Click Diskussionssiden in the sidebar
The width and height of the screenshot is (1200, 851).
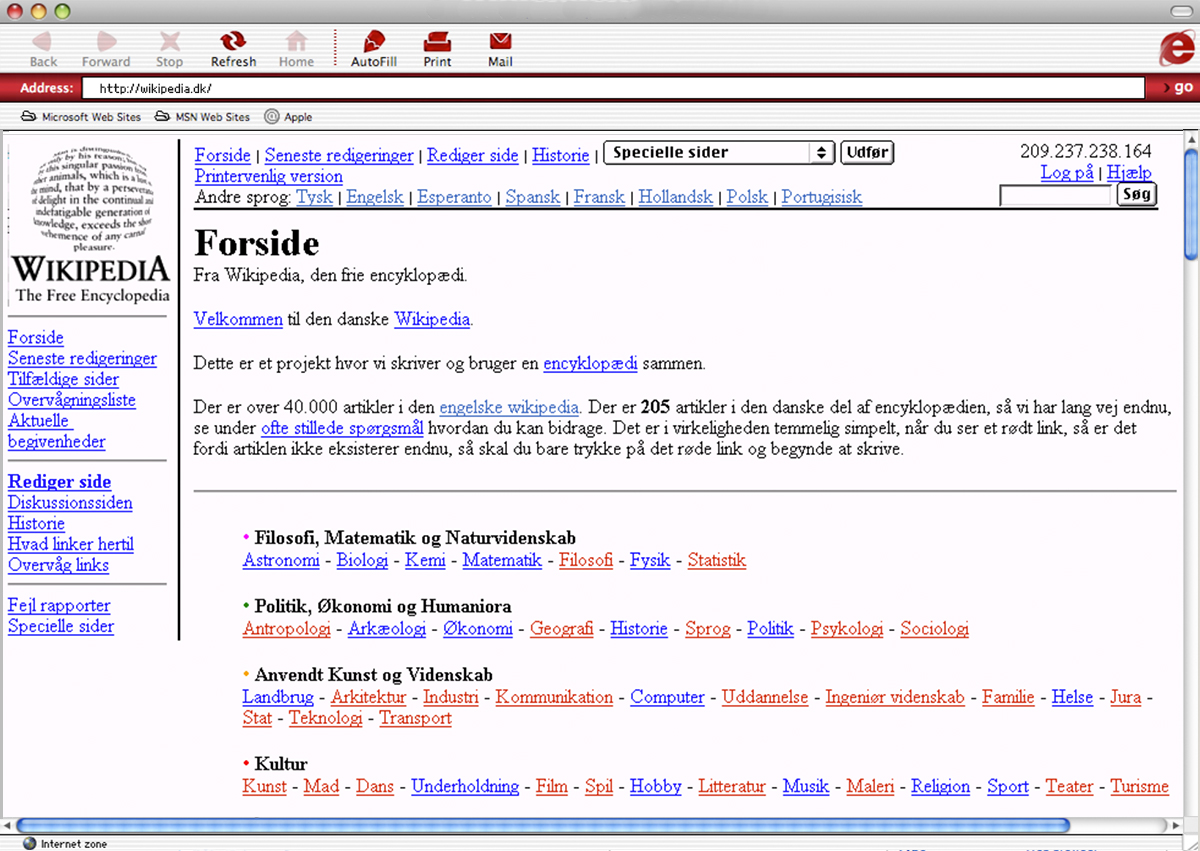pyautogui.click(x=70, y=503)
